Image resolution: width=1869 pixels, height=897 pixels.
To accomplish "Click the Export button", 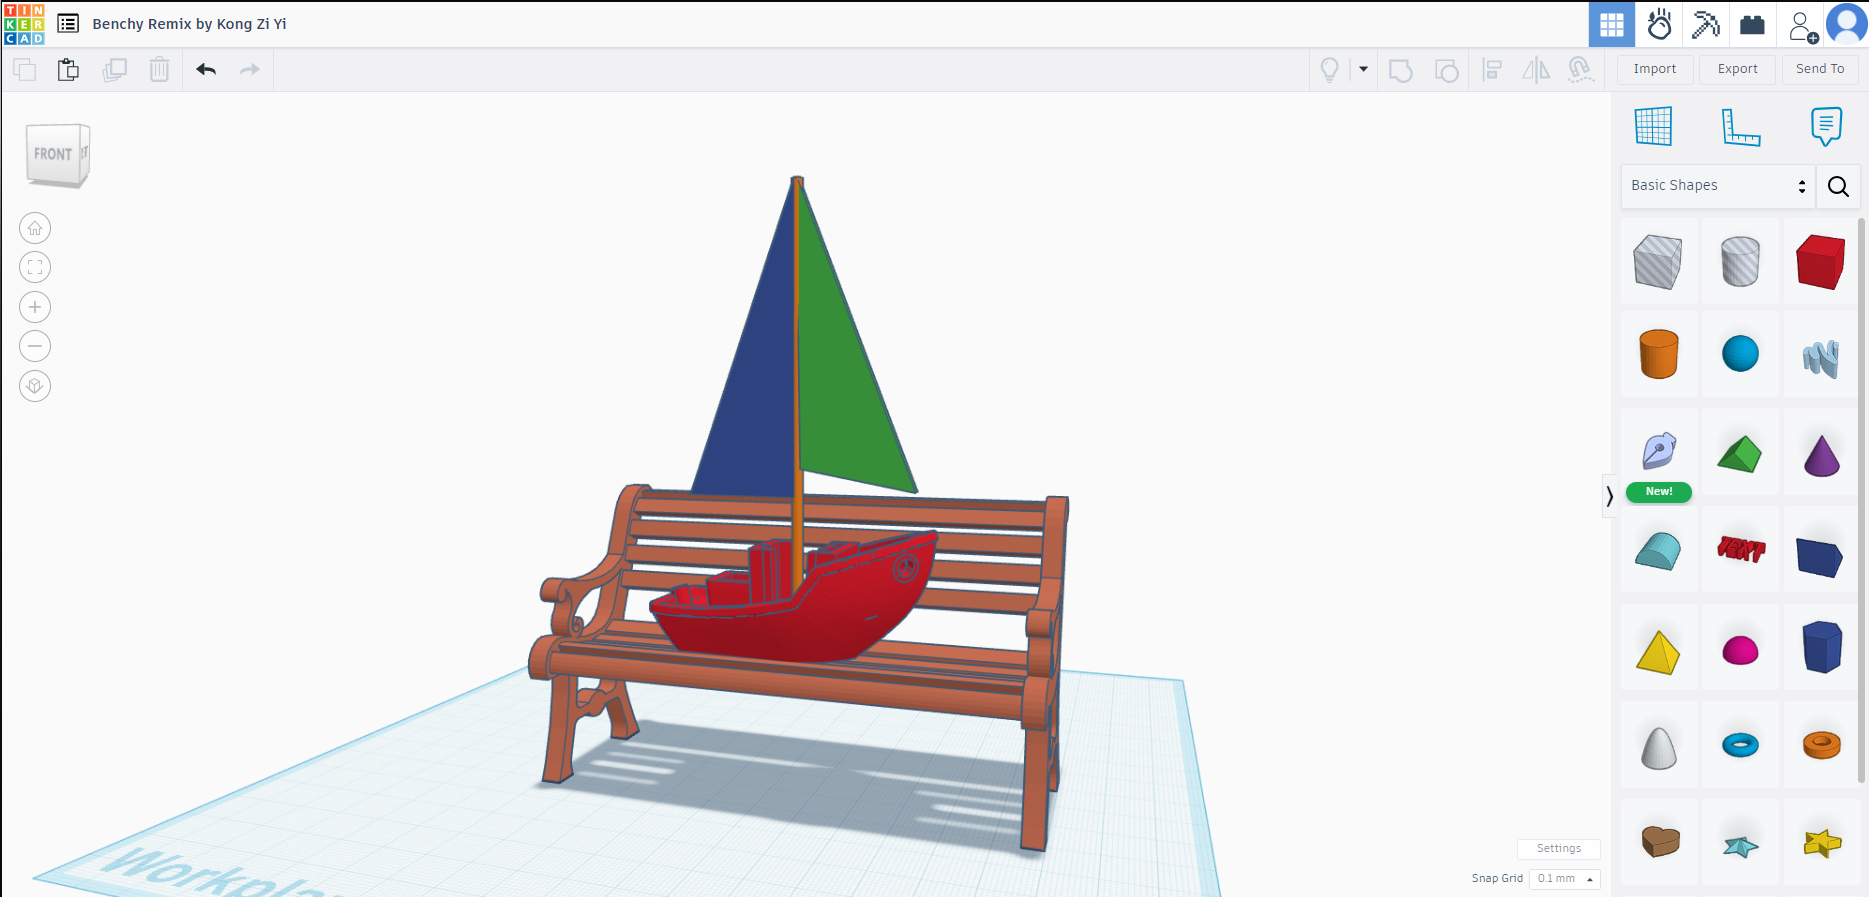I will (x=1738, y=69).
